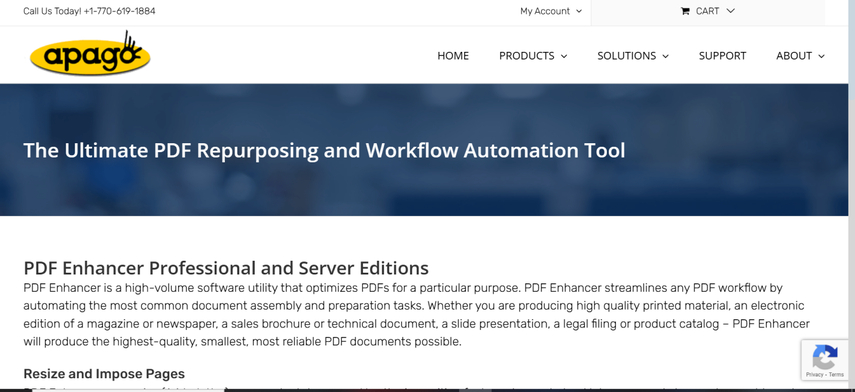The height and width of the screenshot is (392, 855).
Task: Click the 'Resize and Impose Pages' heading
Action: pos(104,373)
